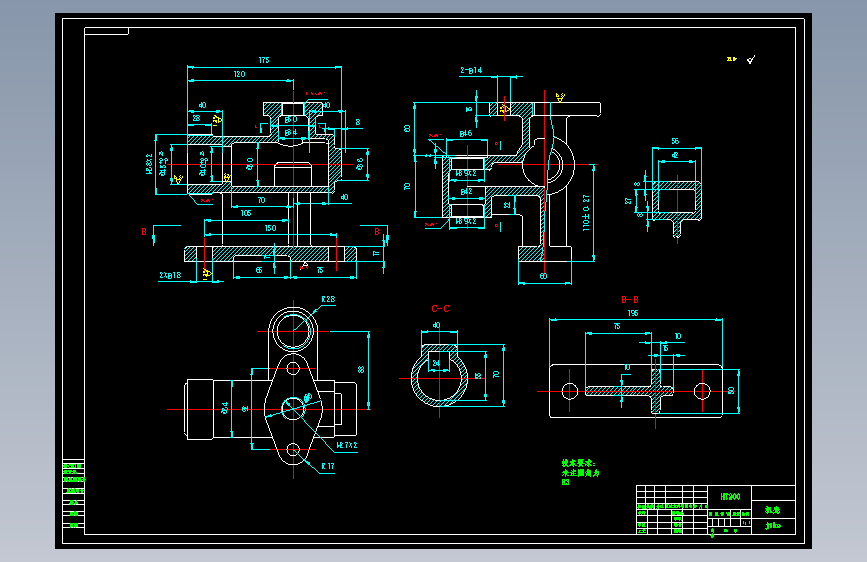Click the 65 dimension under the base plate
Screen dimensions: 867x562
click(x=259, y=270)
